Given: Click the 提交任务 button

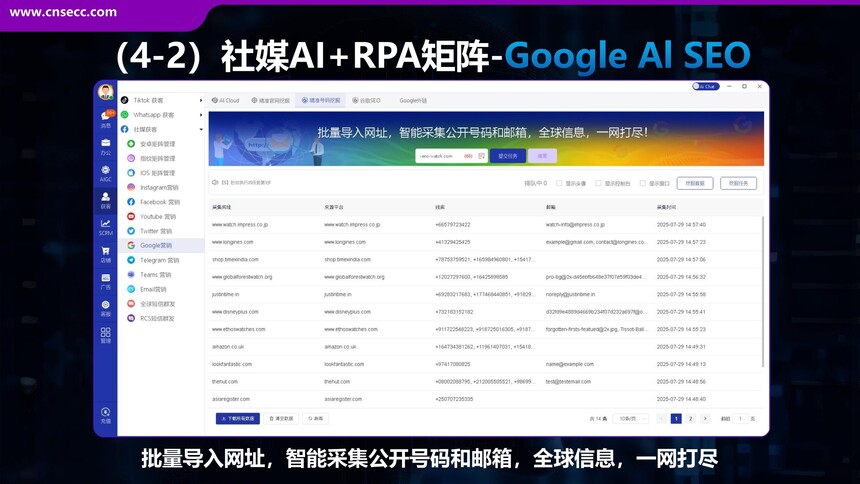Looking at the screenshot, I should [x=507, y=156].
